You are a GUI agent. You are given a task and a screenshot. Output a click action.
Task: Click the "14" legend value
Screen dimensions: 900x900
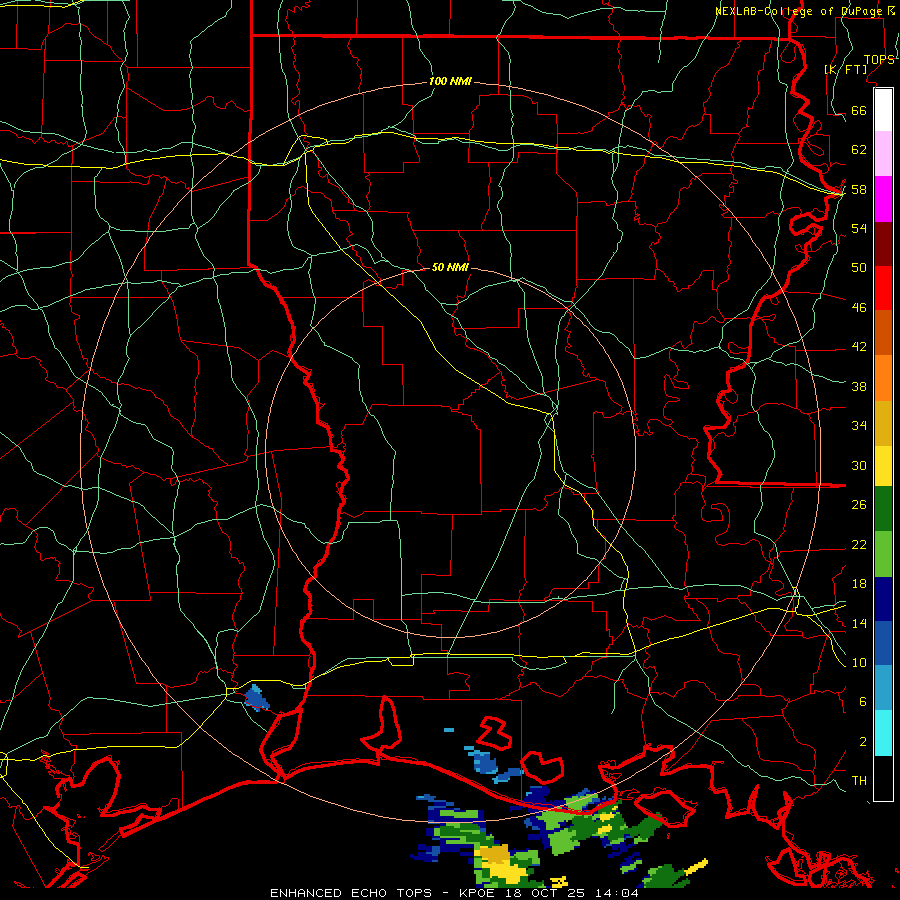pyautogui.click(x=859, y=623)
